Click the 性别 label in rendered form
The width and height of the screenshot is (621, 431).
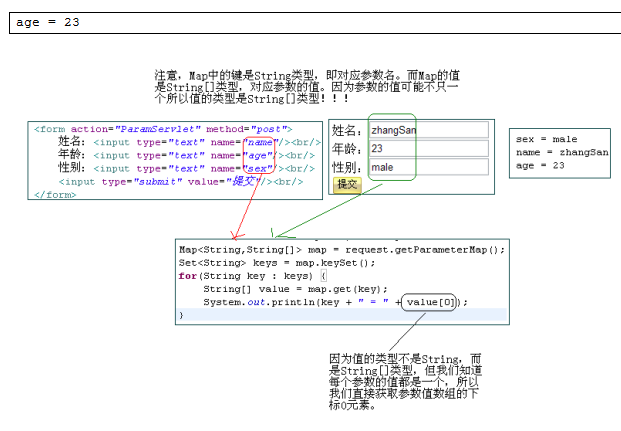346,168
